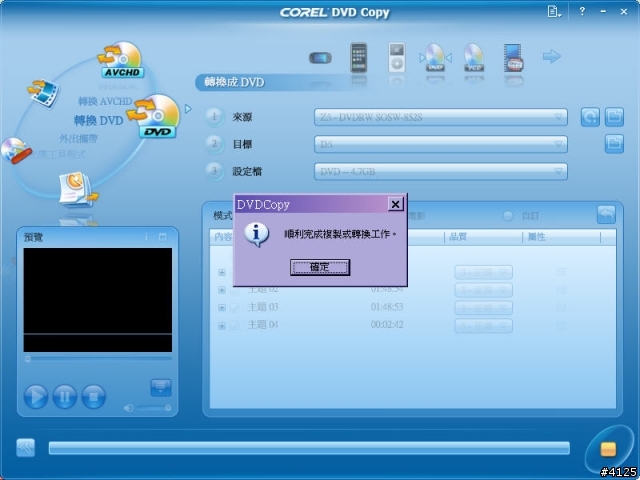Open the help question mark
The height and width of the screenshot is (480, 640).
coord(582,11)
